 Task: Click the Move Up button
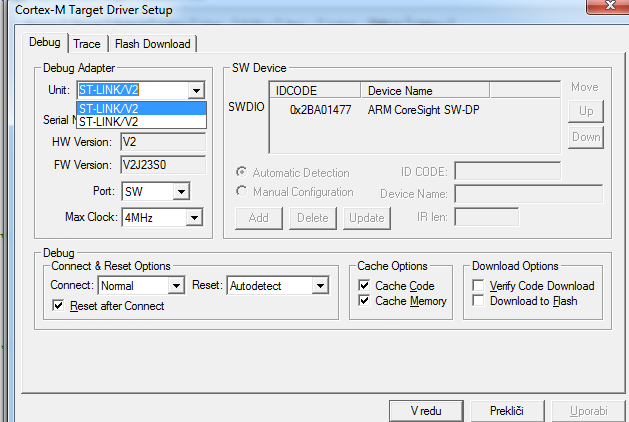(586, 111)
